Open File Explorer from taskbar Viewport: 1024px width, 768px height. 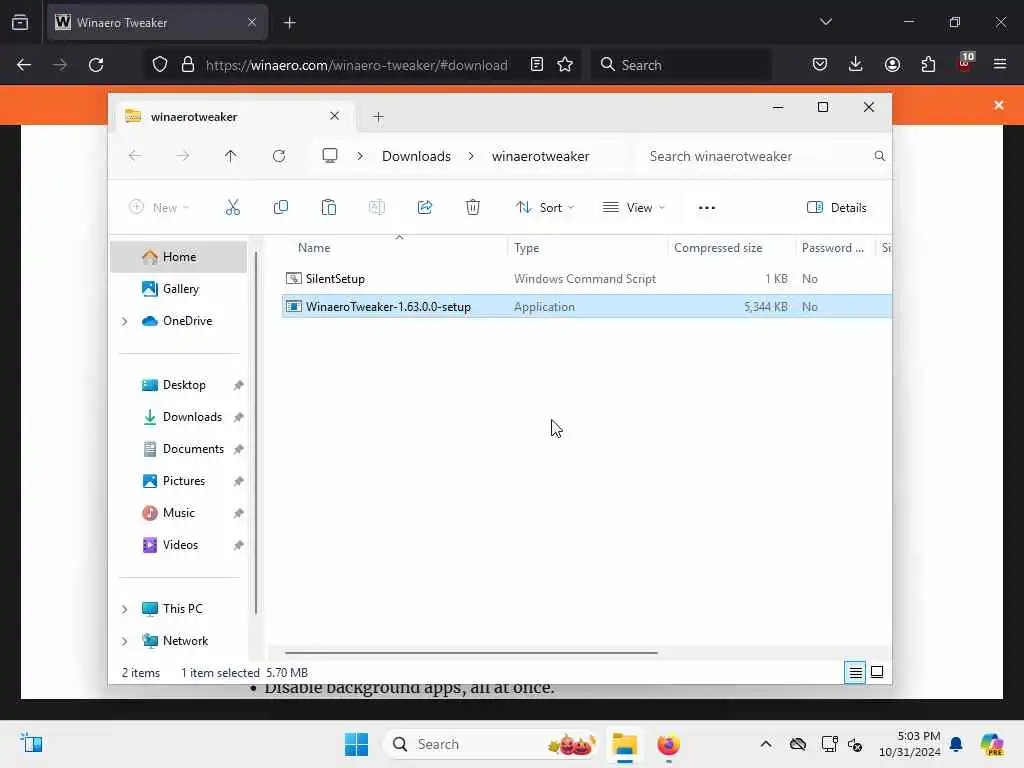624,744
